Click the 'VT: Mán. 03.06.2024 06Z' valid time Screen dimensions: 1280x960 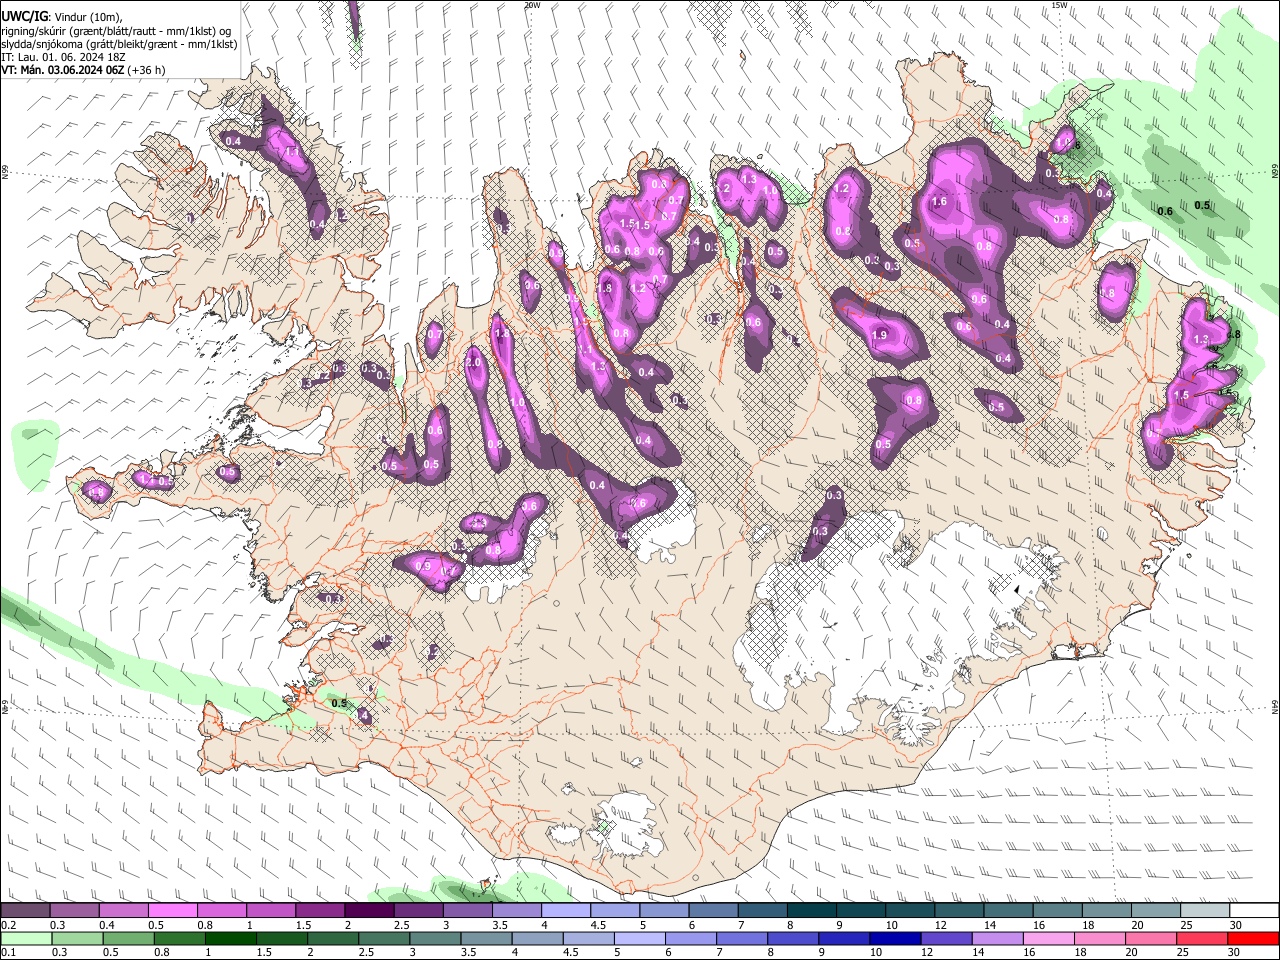(62, 71)
